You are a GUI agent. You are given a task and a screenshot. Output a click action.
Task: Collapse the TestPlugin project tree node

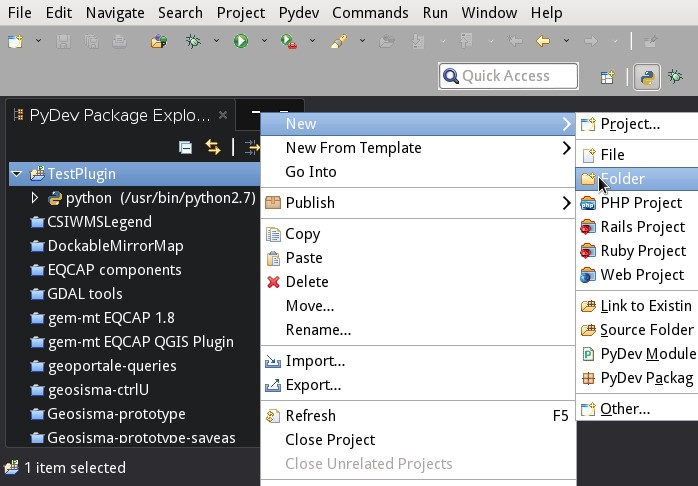(17, 174)
